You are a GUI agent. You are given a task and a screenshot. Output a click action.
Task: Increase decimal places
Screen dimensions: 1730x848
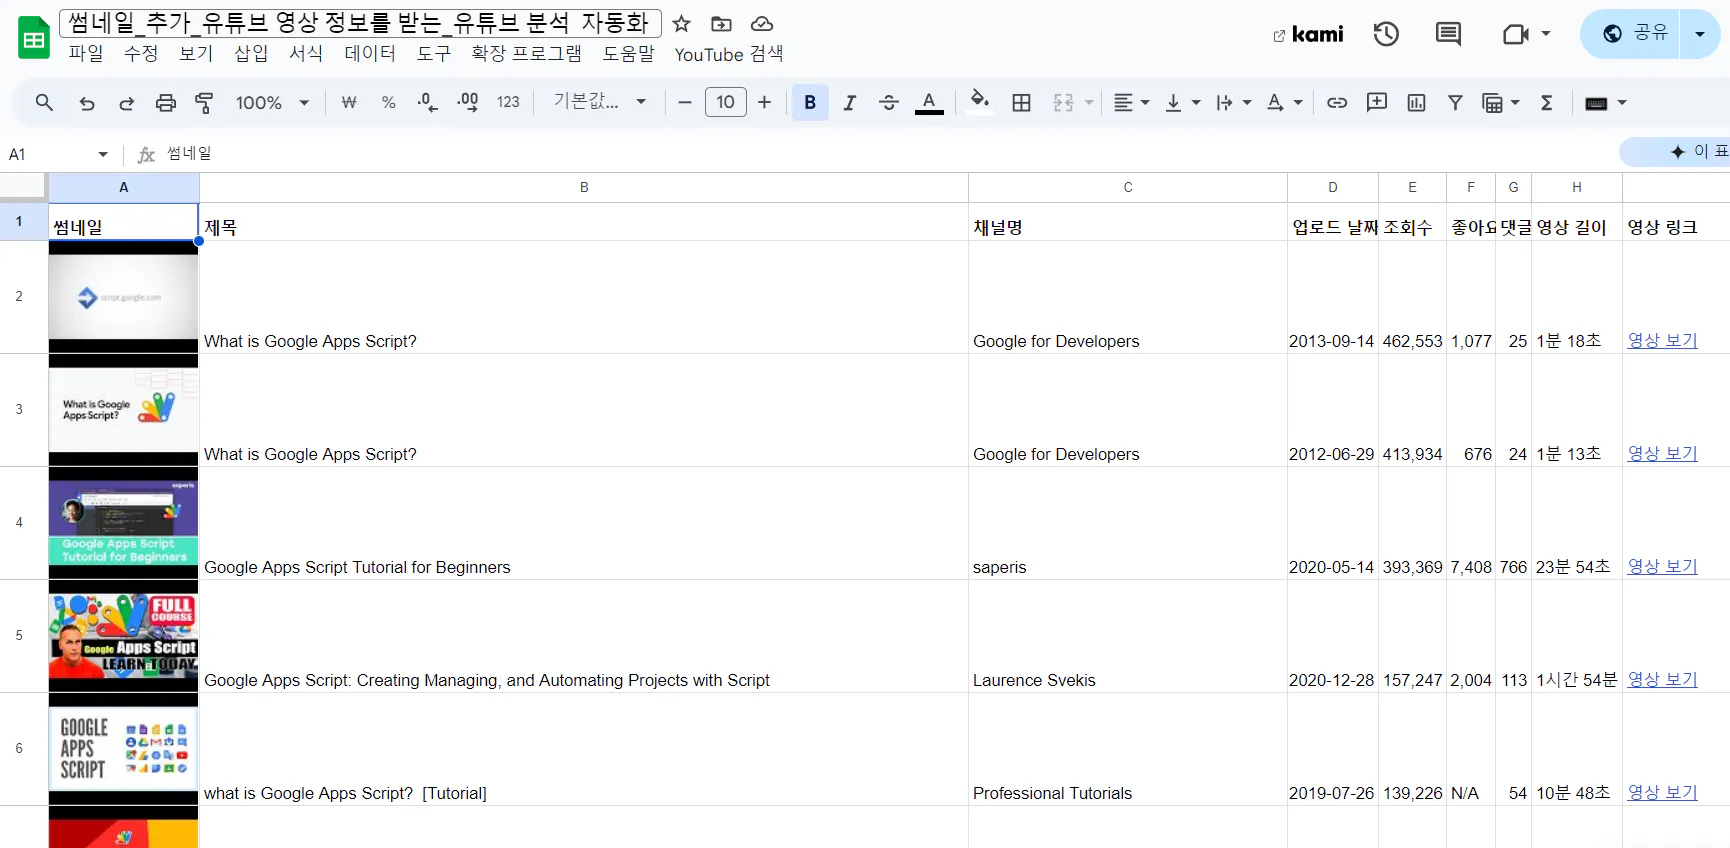pos(467,102)
